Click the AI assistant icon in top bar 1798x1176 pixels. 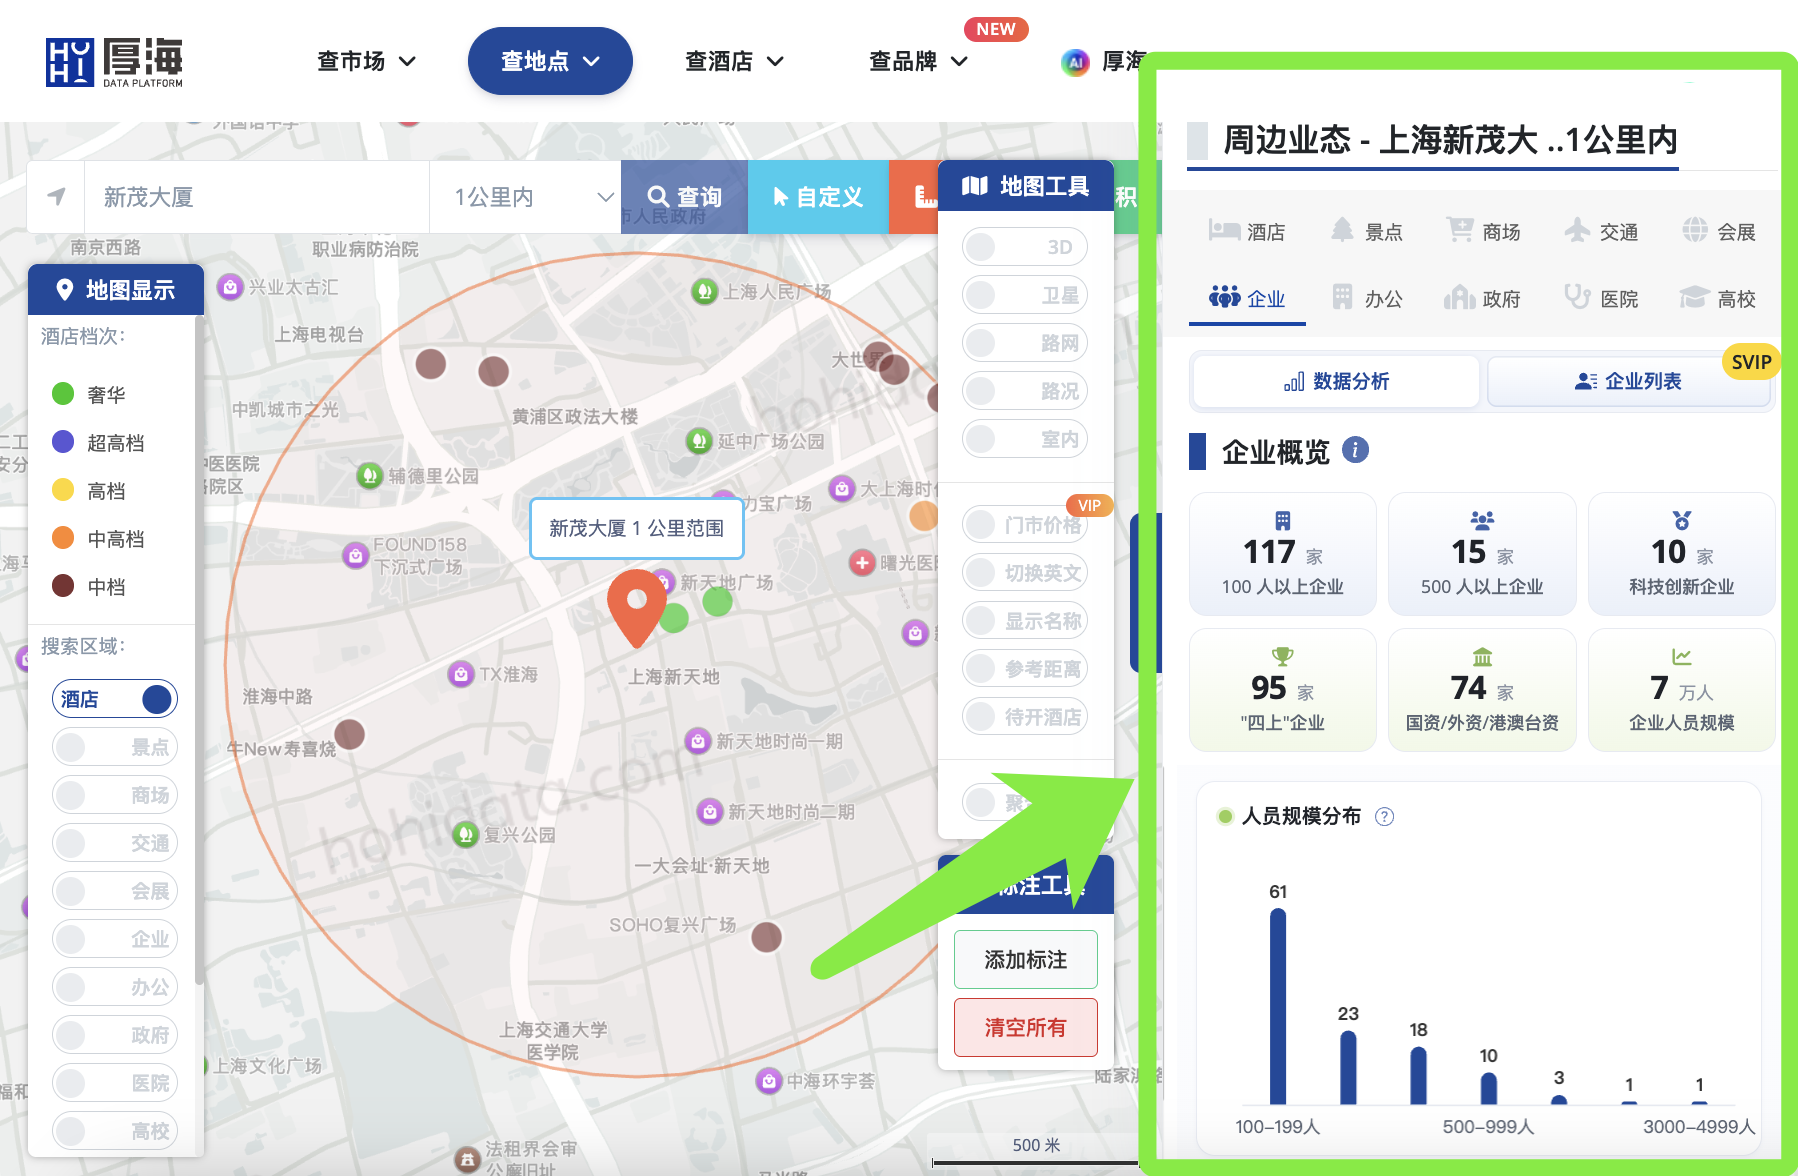click(x=1075, y=62)
